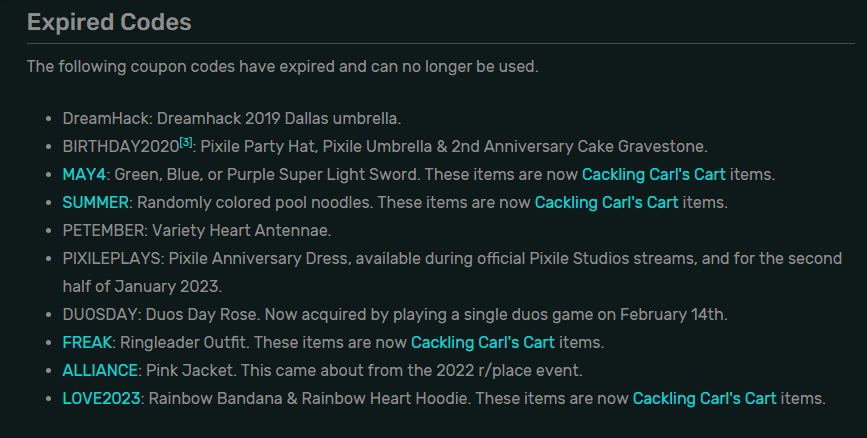867x438 pixels.
Task: Open Cackling Carl's Cart link in LOVE2023 entry
Action: tap(704, 398)
